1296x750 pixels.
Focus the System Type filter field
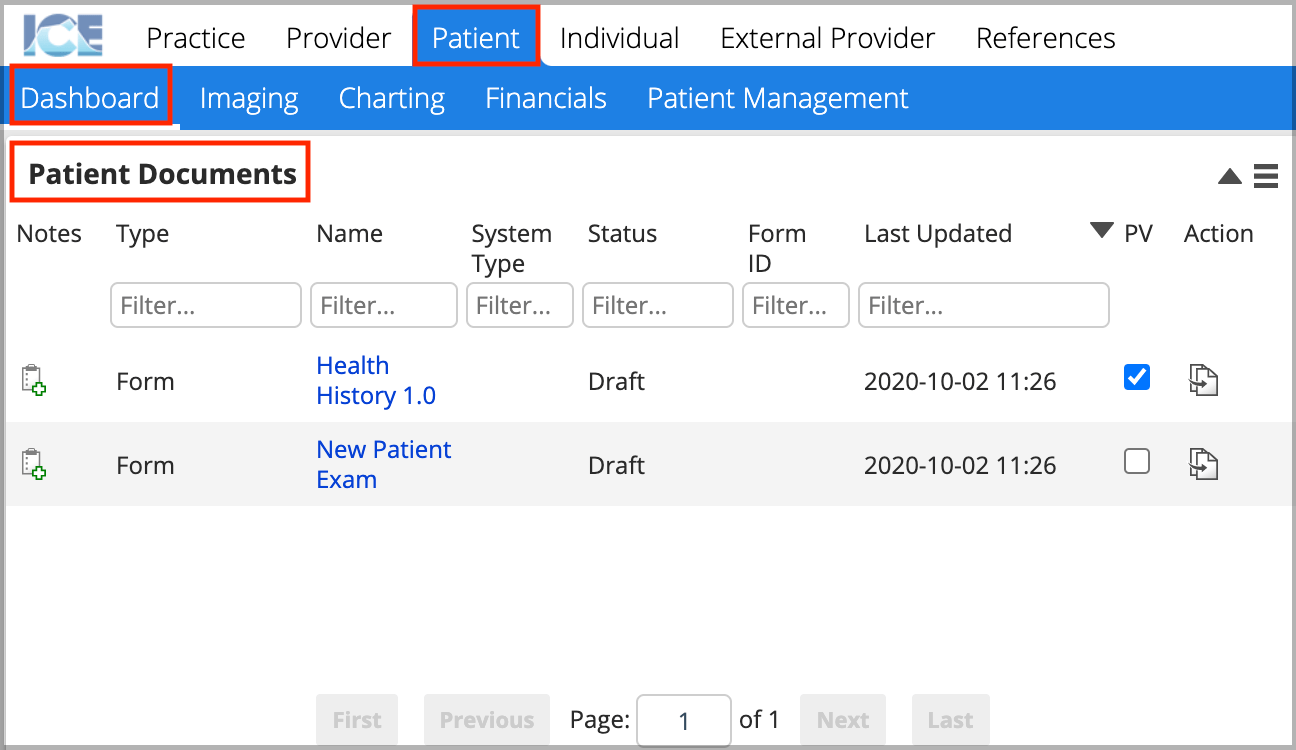click(x=520, y=305)
